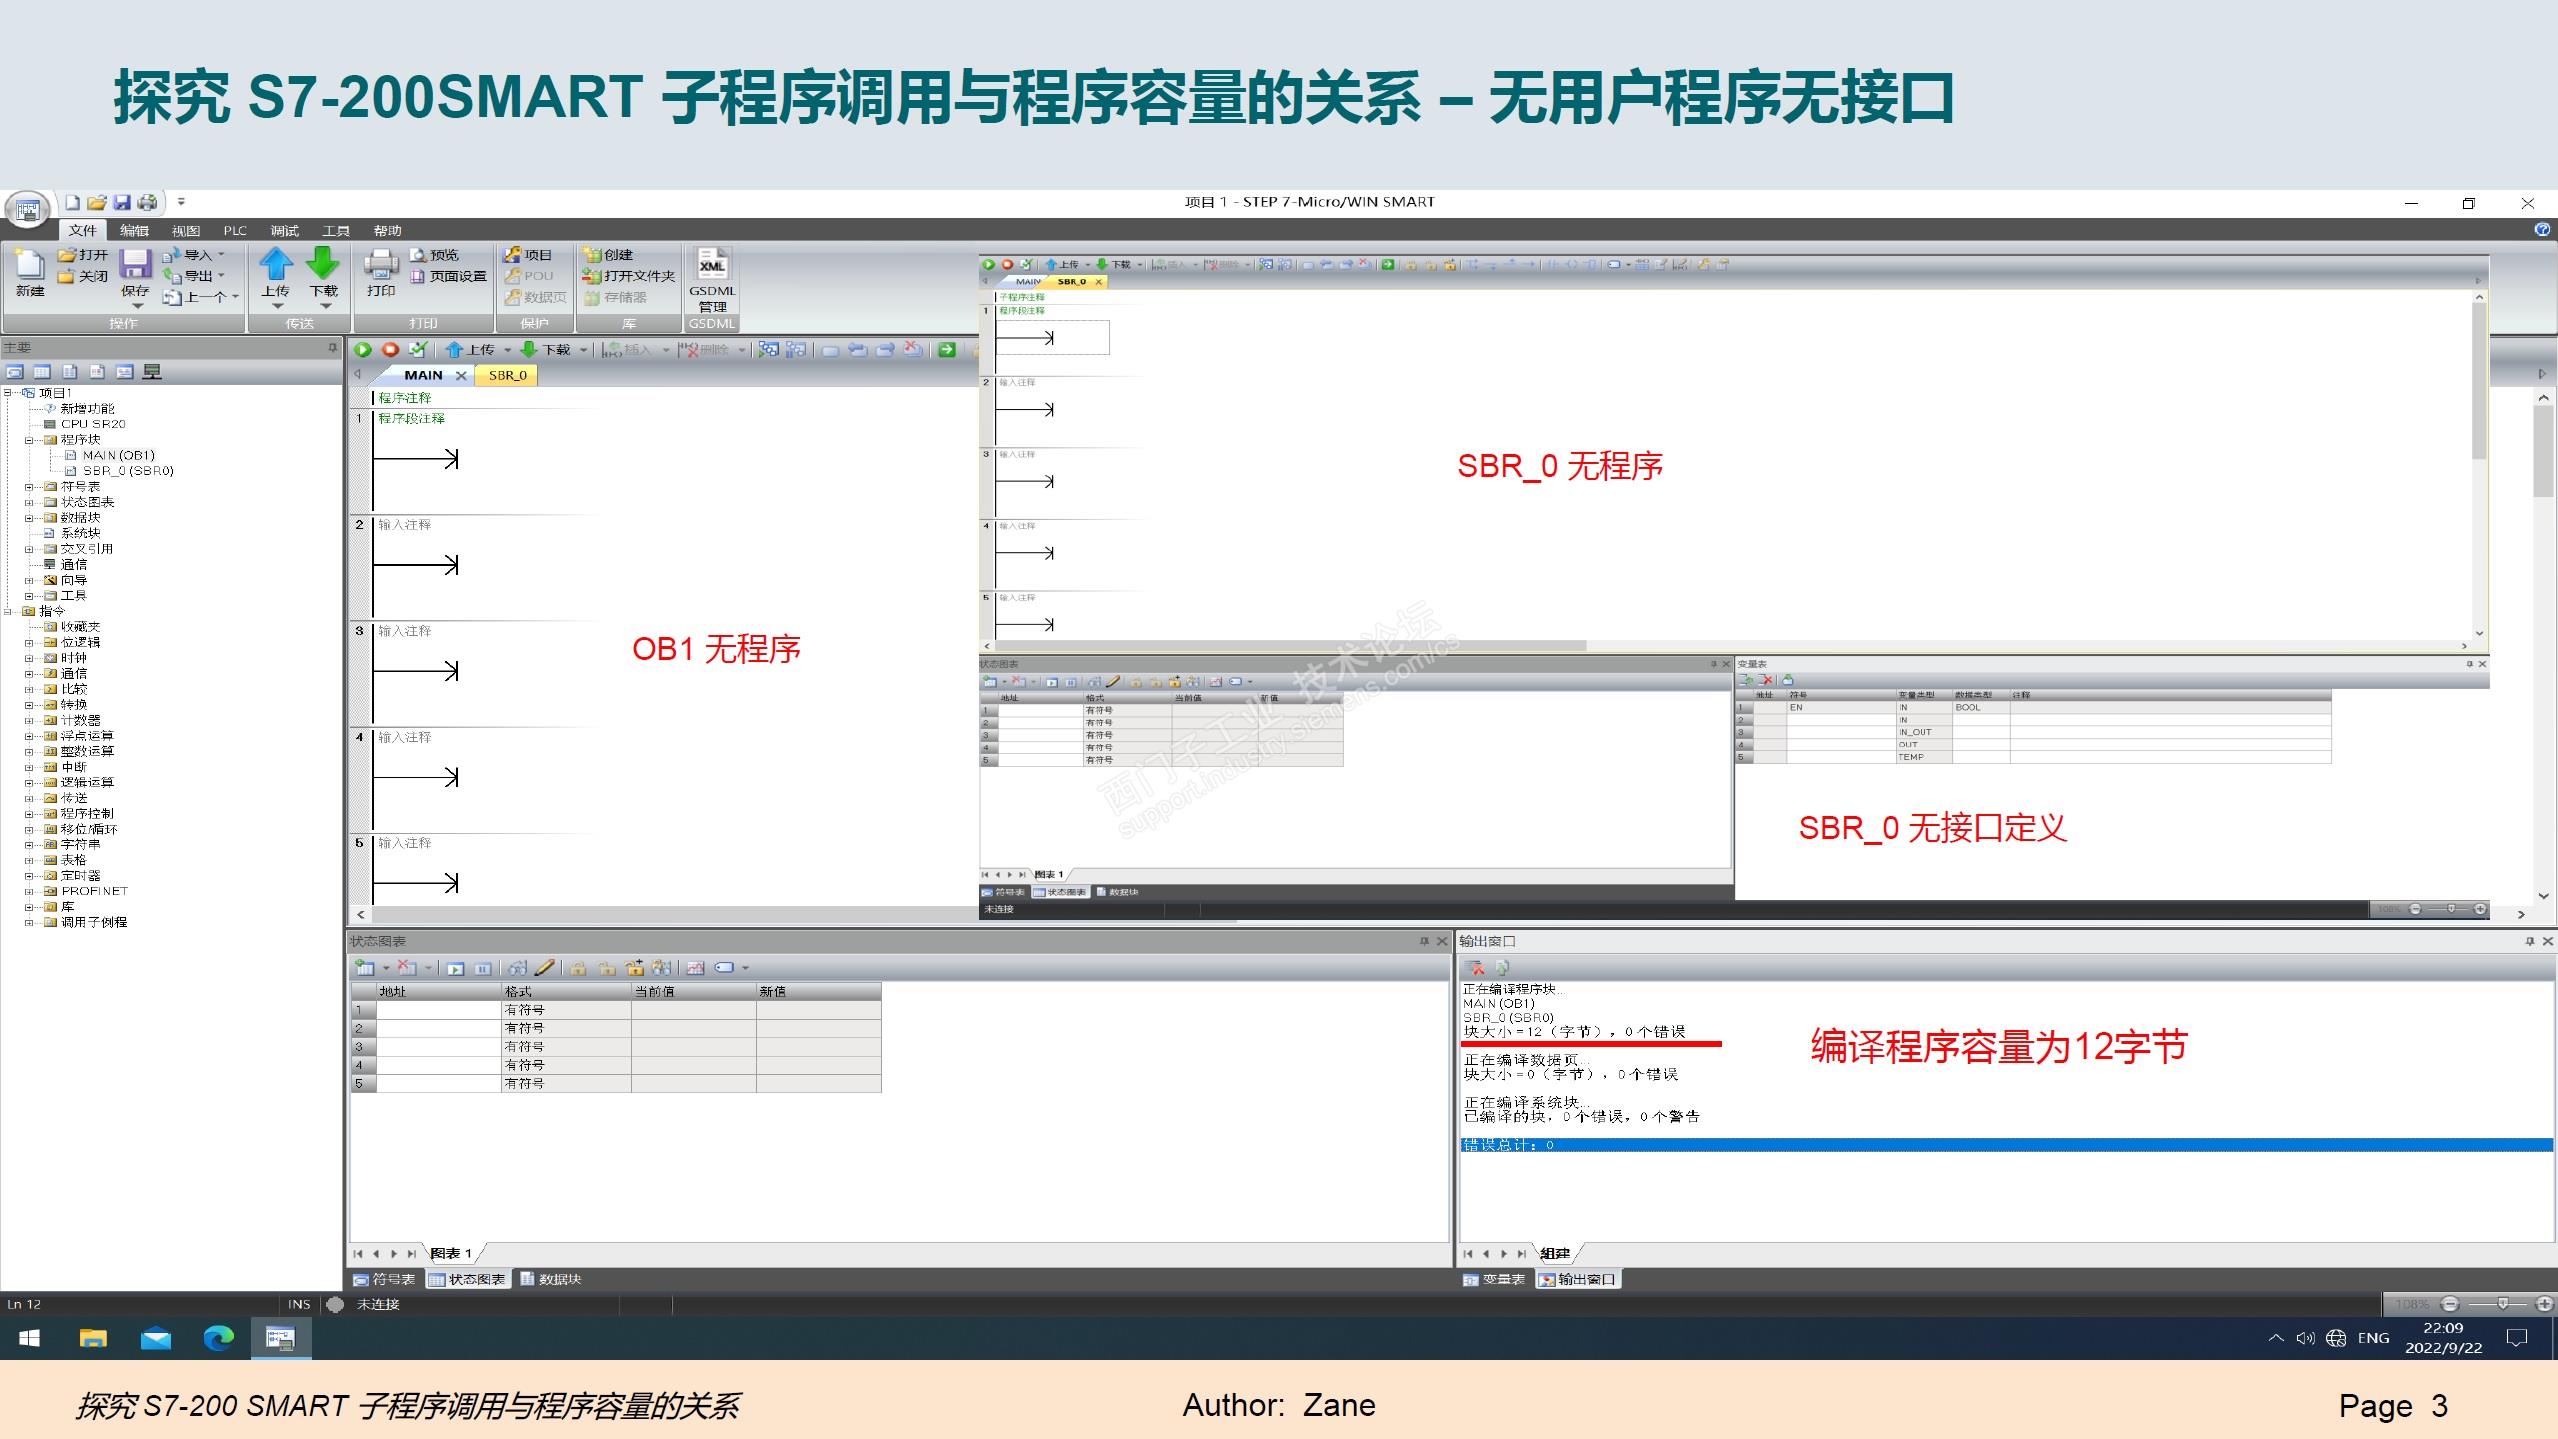
Task: Click the Compile icon in editor toolbar
Action: point(418,350)
